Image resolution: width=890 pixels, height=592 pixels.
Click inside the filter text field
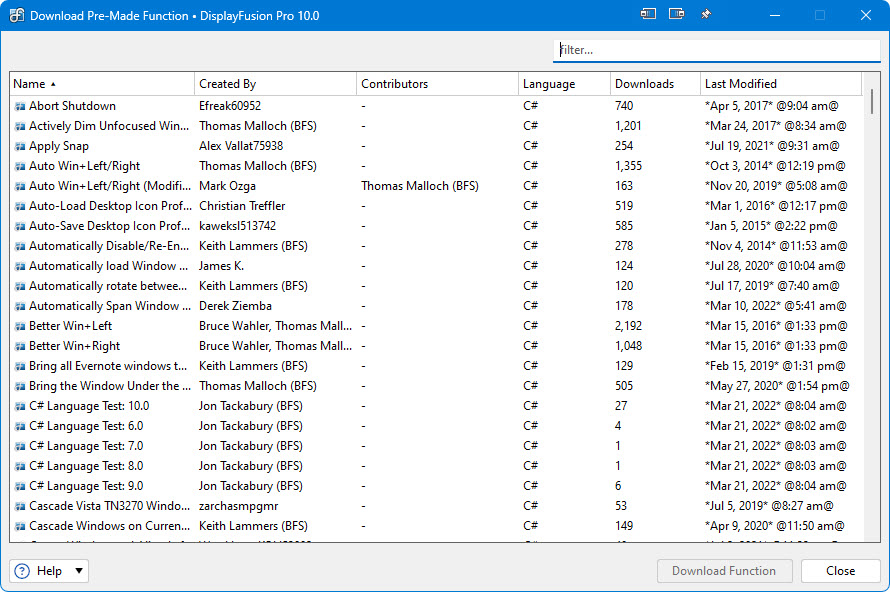click(x=715, y=50)
